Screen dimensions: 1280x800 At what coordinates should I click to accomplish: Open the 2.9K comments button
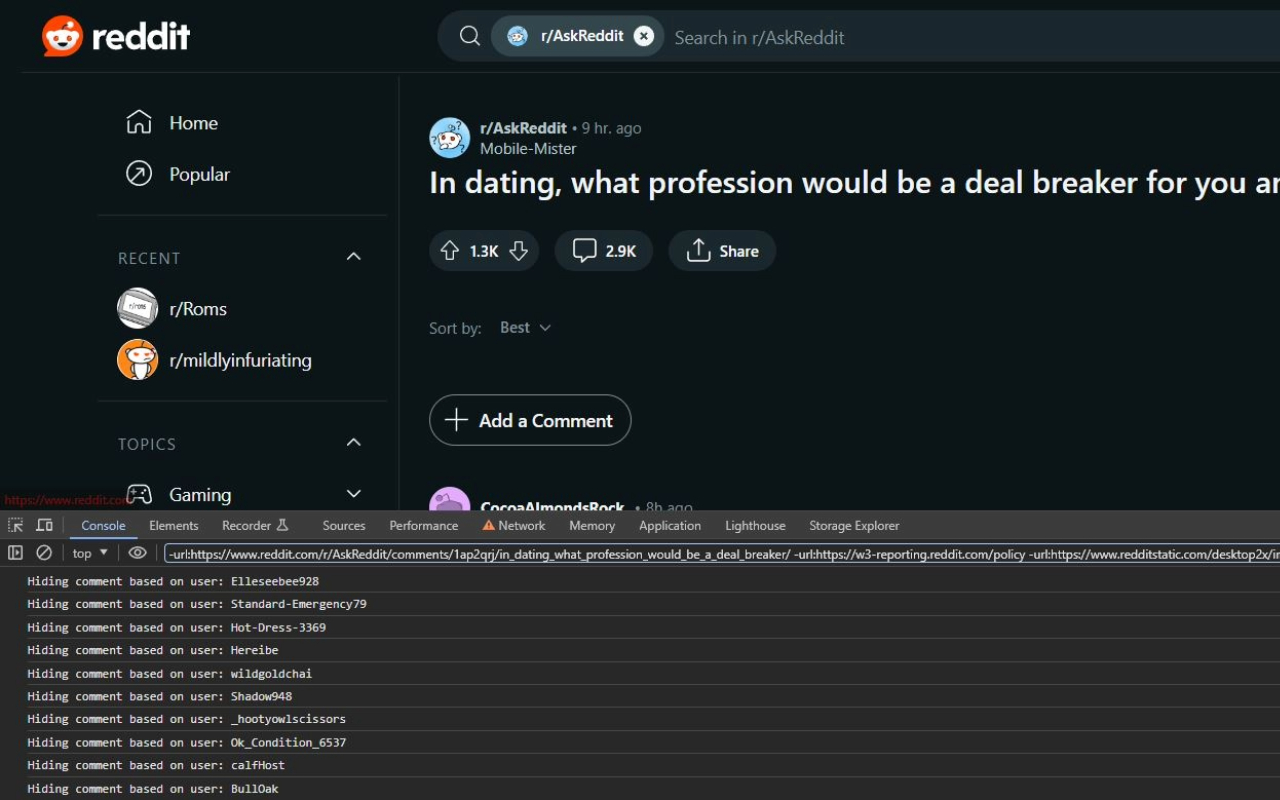(604, 251)
